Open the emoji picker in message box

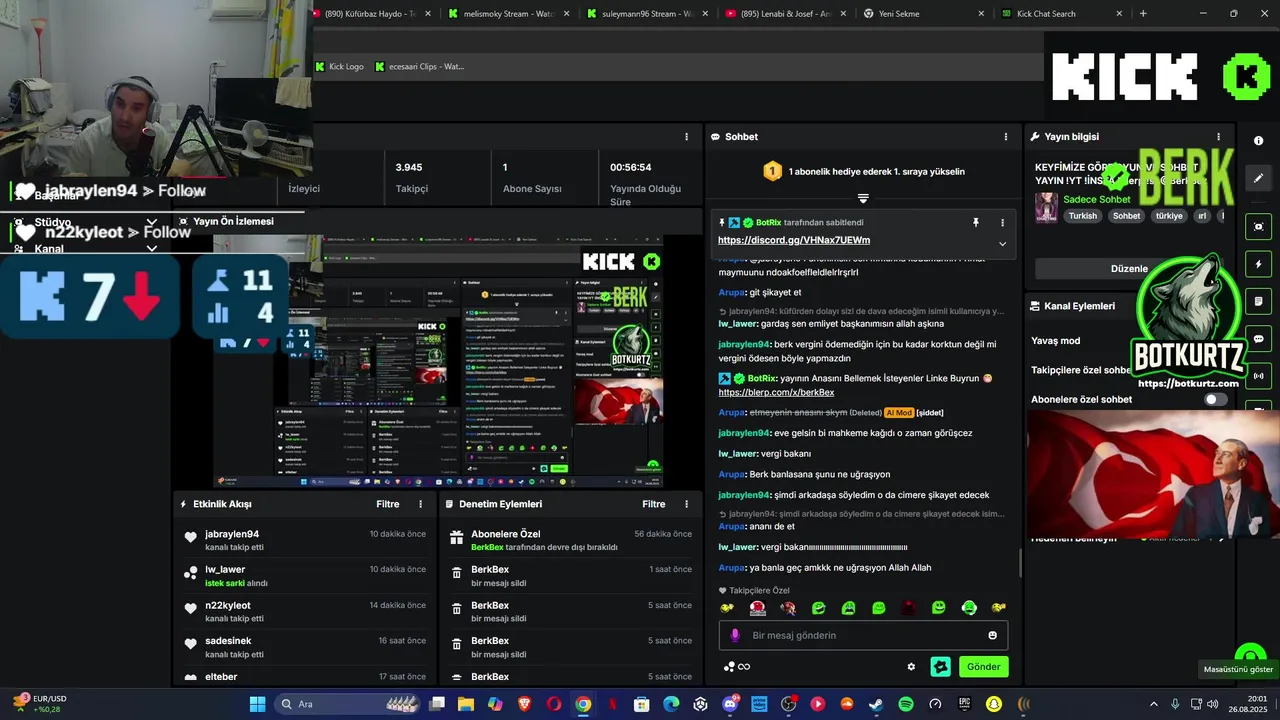tap(993, 635)
